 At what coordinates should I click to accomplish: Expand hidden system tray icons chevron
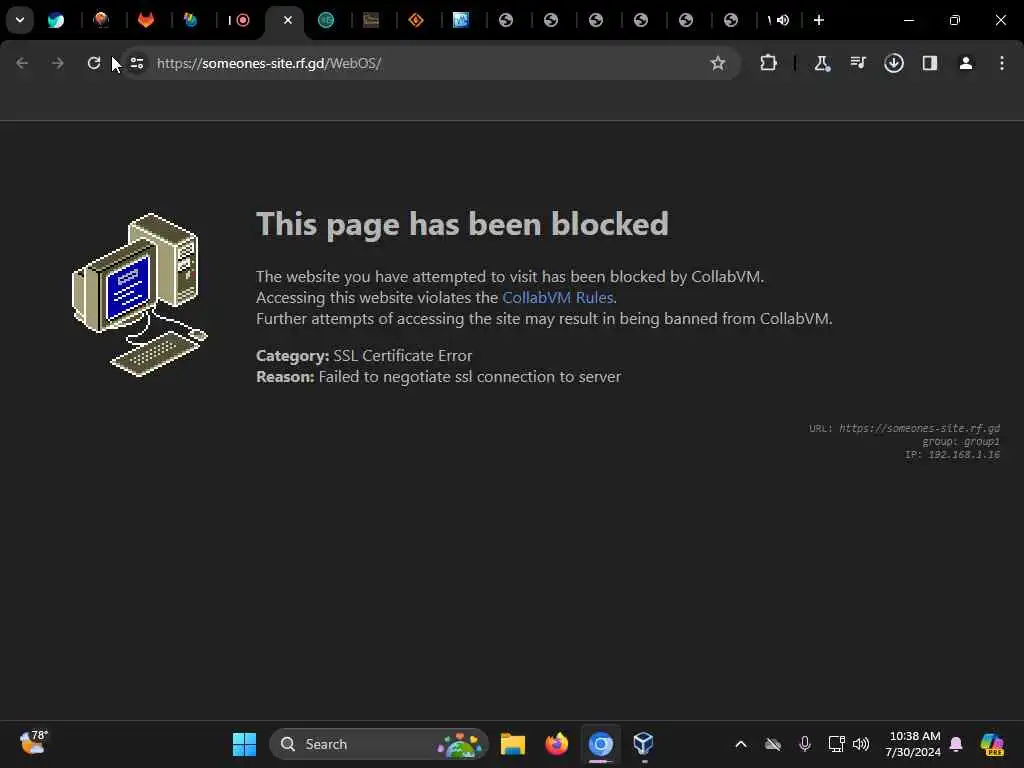pos(741,744)
